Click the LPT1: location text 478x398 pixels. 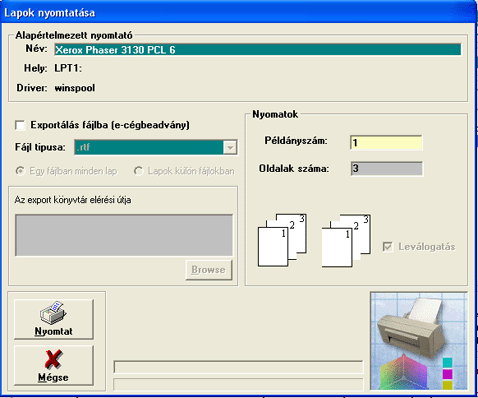(x=68, y=68)
